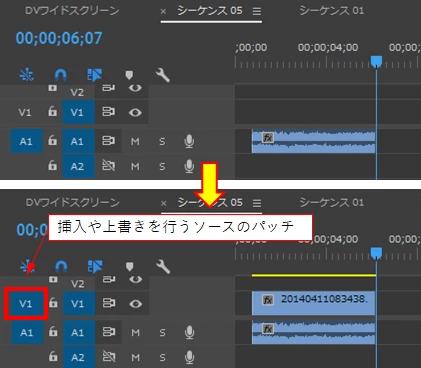
Task: Toggle A2 track lock in upper timeline
Action: coord(52,165)
